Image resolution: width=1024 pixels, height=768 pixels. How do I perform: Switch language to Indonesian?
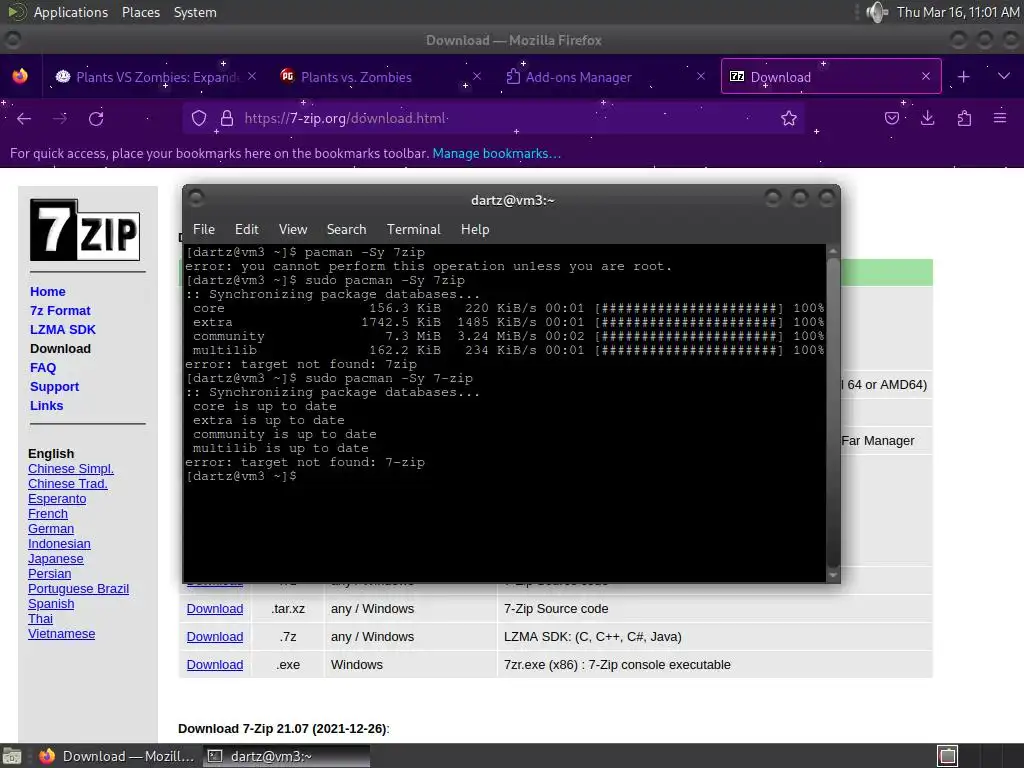click(59, 543)
